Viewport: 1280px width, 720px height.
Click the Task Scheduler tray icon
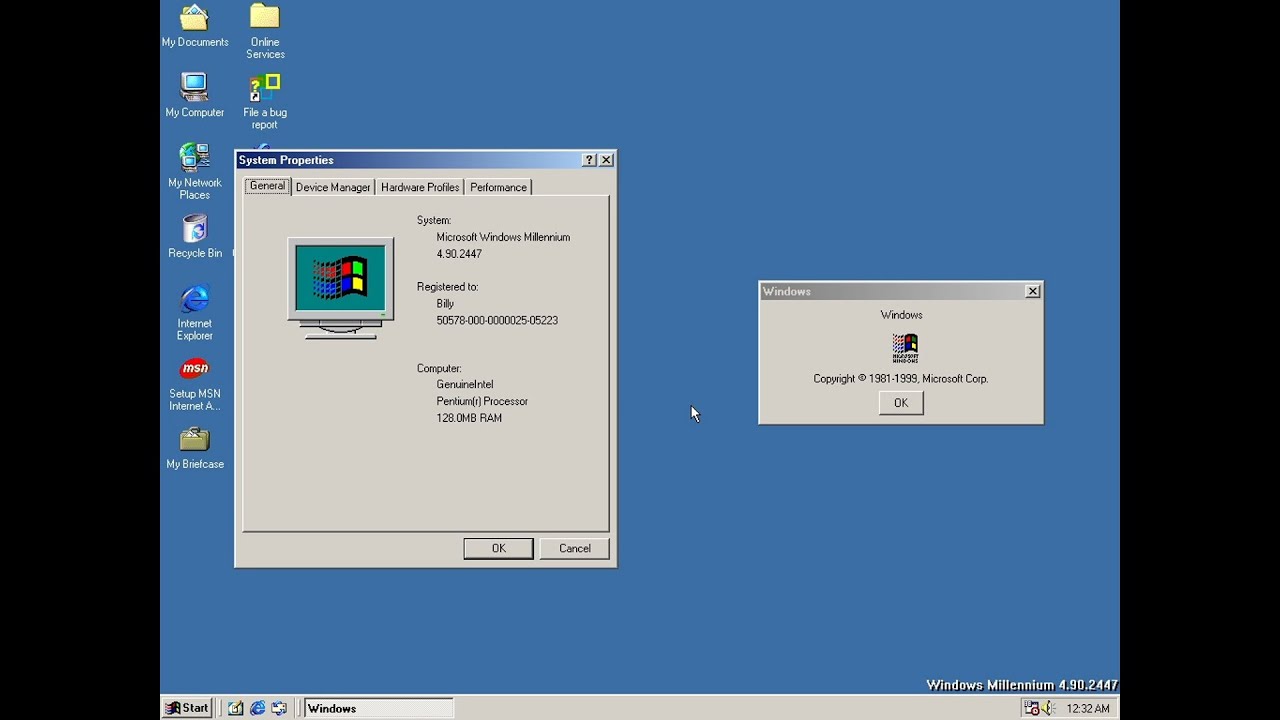(x=1031, y=708)
